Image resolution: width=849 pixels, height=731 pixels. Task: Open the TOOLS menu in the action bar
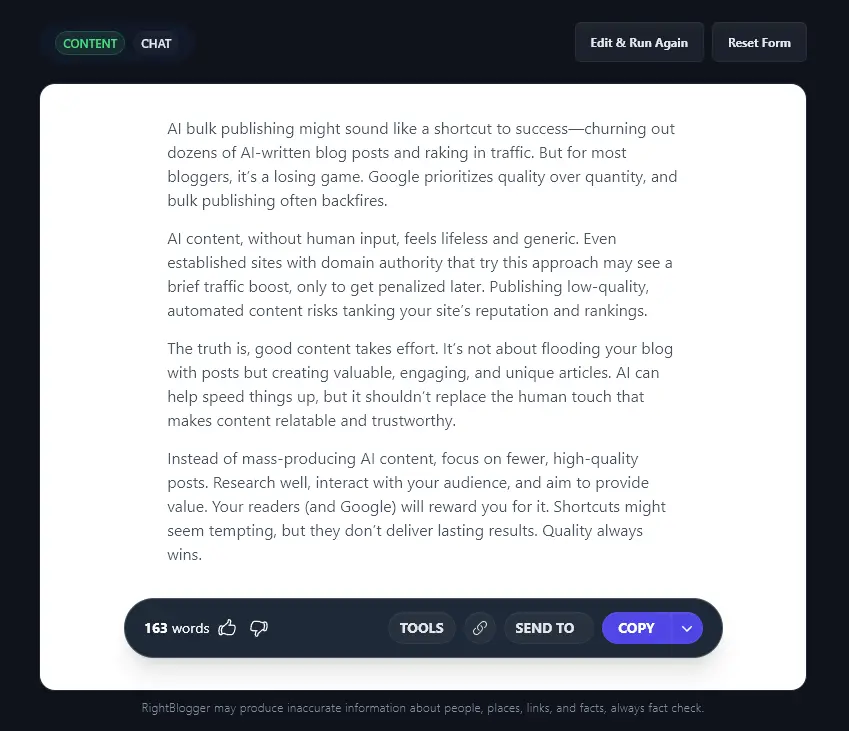[x=421, y=627]
